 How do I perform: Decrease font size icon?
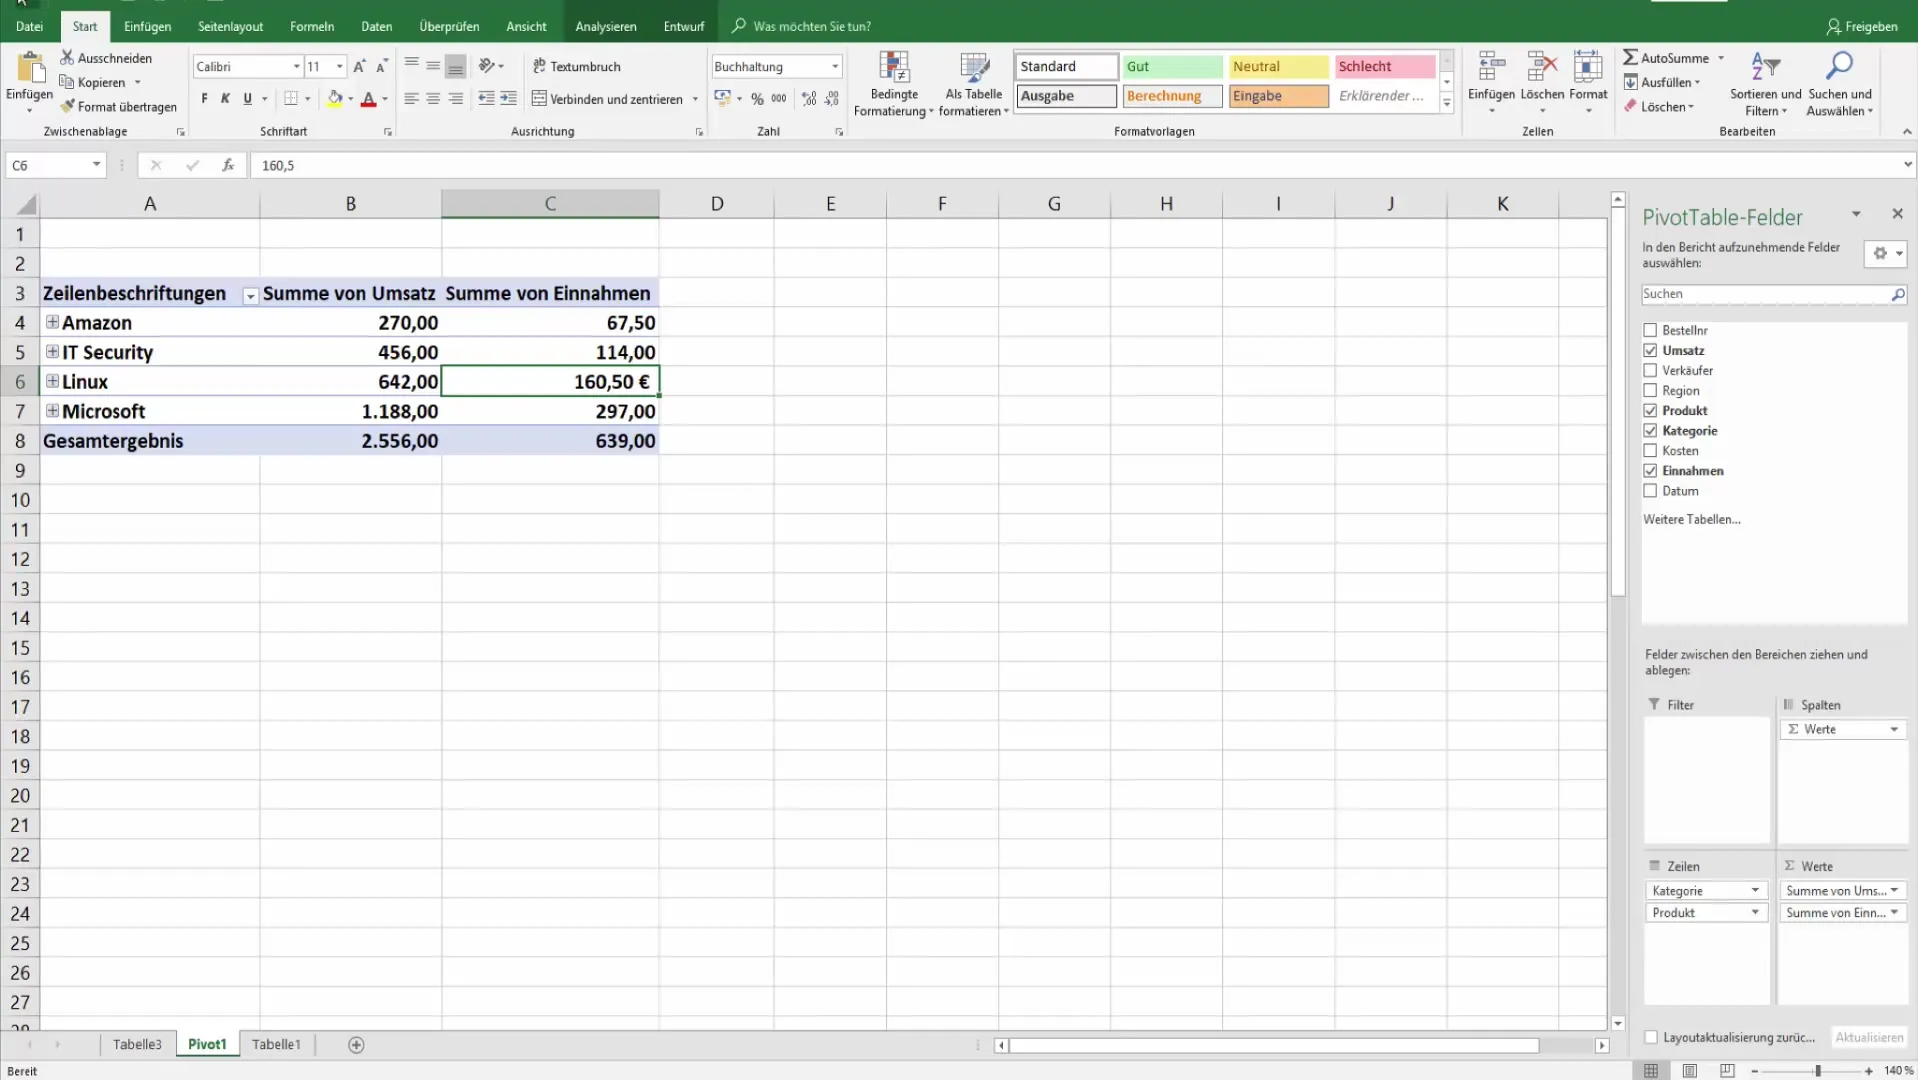click(x=381, y=66)
